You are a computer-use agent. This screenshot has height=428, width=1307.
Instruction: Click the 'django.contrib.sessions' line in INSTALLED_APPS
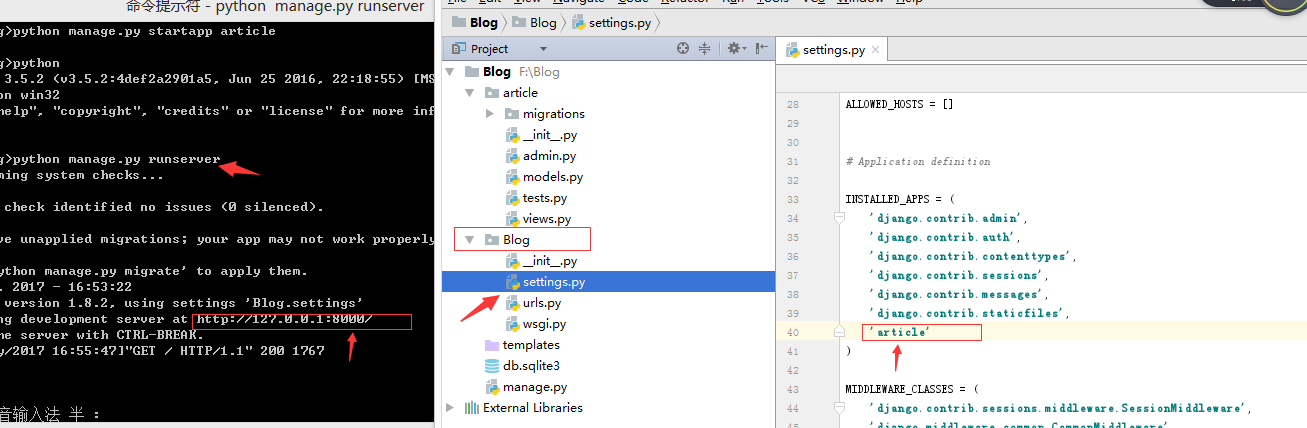click(958, 275)
